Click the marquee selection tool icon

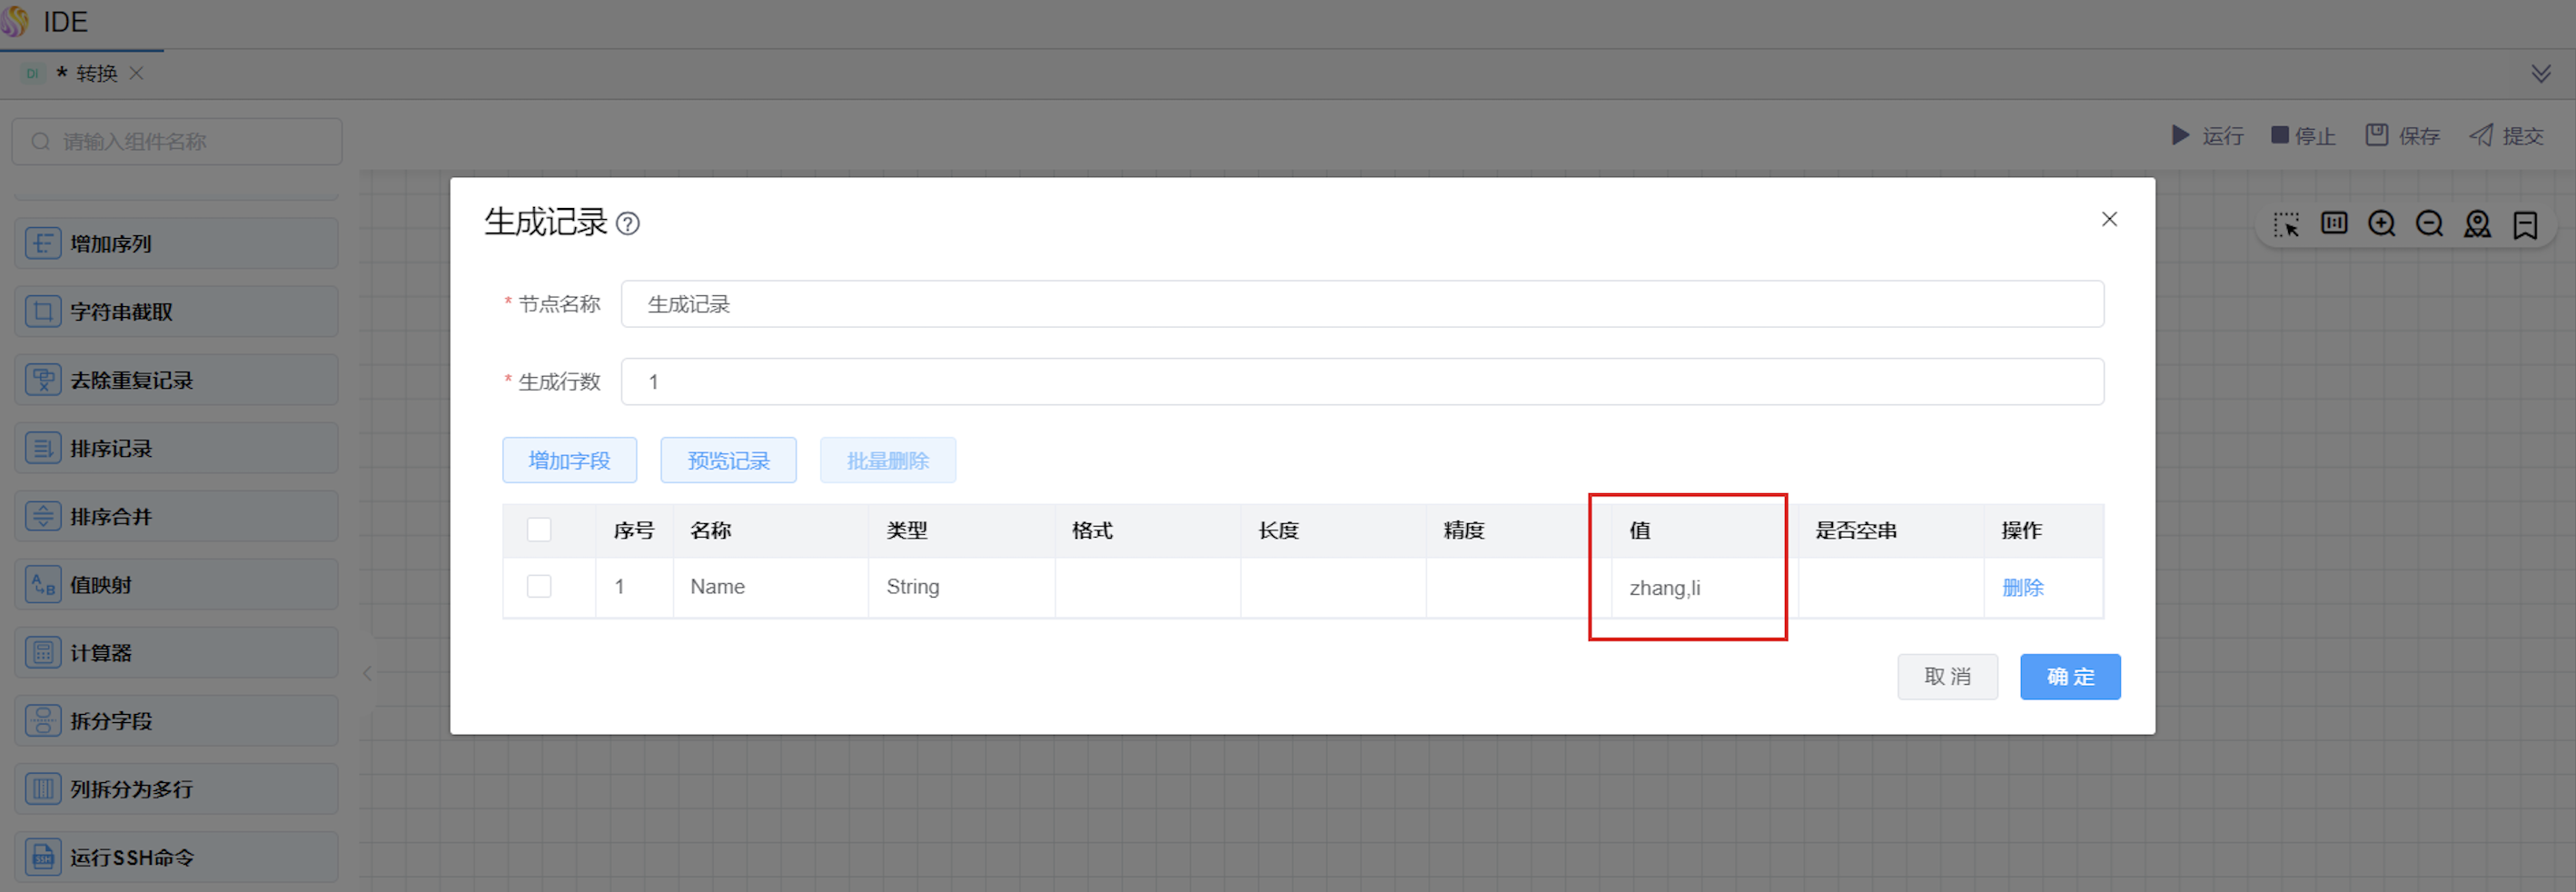pyautogui.click(x=2286, y=224)
